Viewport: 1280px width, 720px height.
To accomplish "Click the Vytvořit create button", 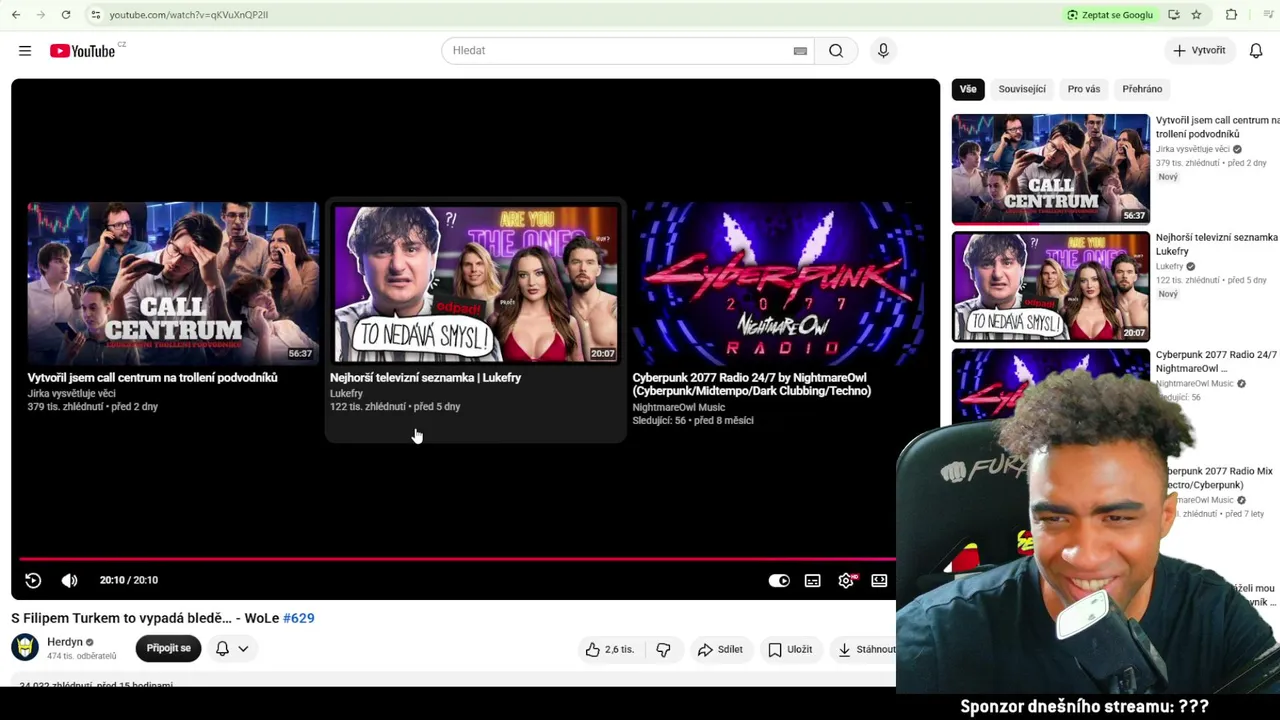I will [x=1199, y=51].
